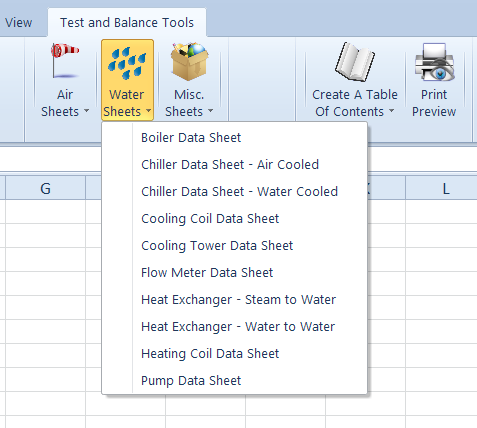Open Print Preview printer icon
Image resolution: width=477 pixels, height=428 pixels.
click(x=434, y=62)
